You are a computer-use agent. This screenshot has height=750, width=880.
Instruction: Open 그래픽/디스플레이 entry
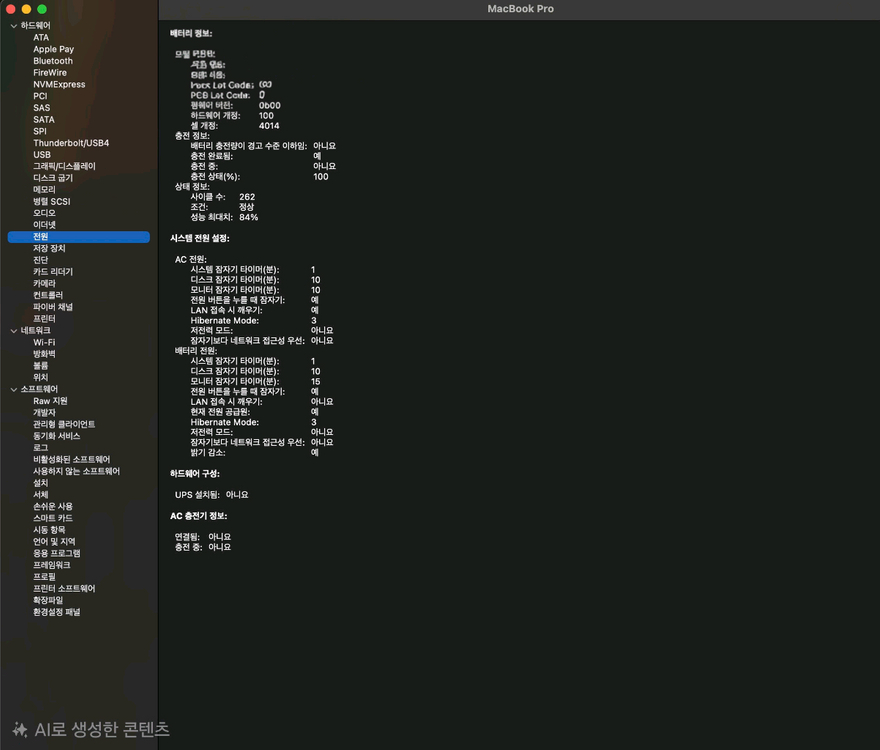pyautogui.click(x=65, y=166)
